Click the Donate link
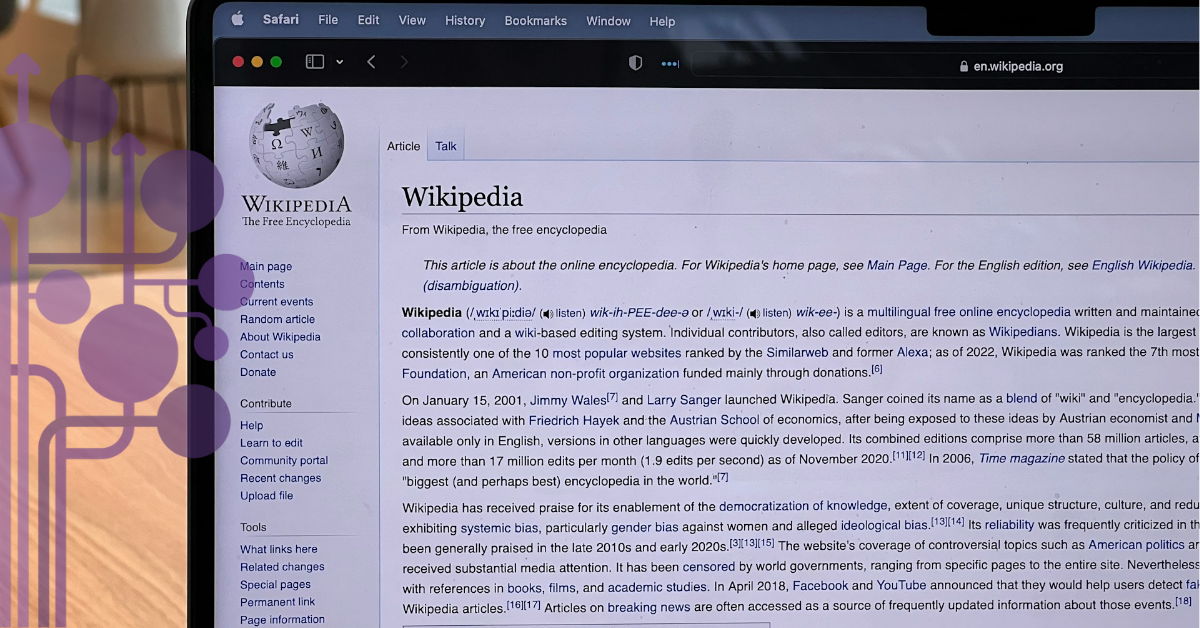The width and height of the screenshot is (1200, 628). point(258,372)
